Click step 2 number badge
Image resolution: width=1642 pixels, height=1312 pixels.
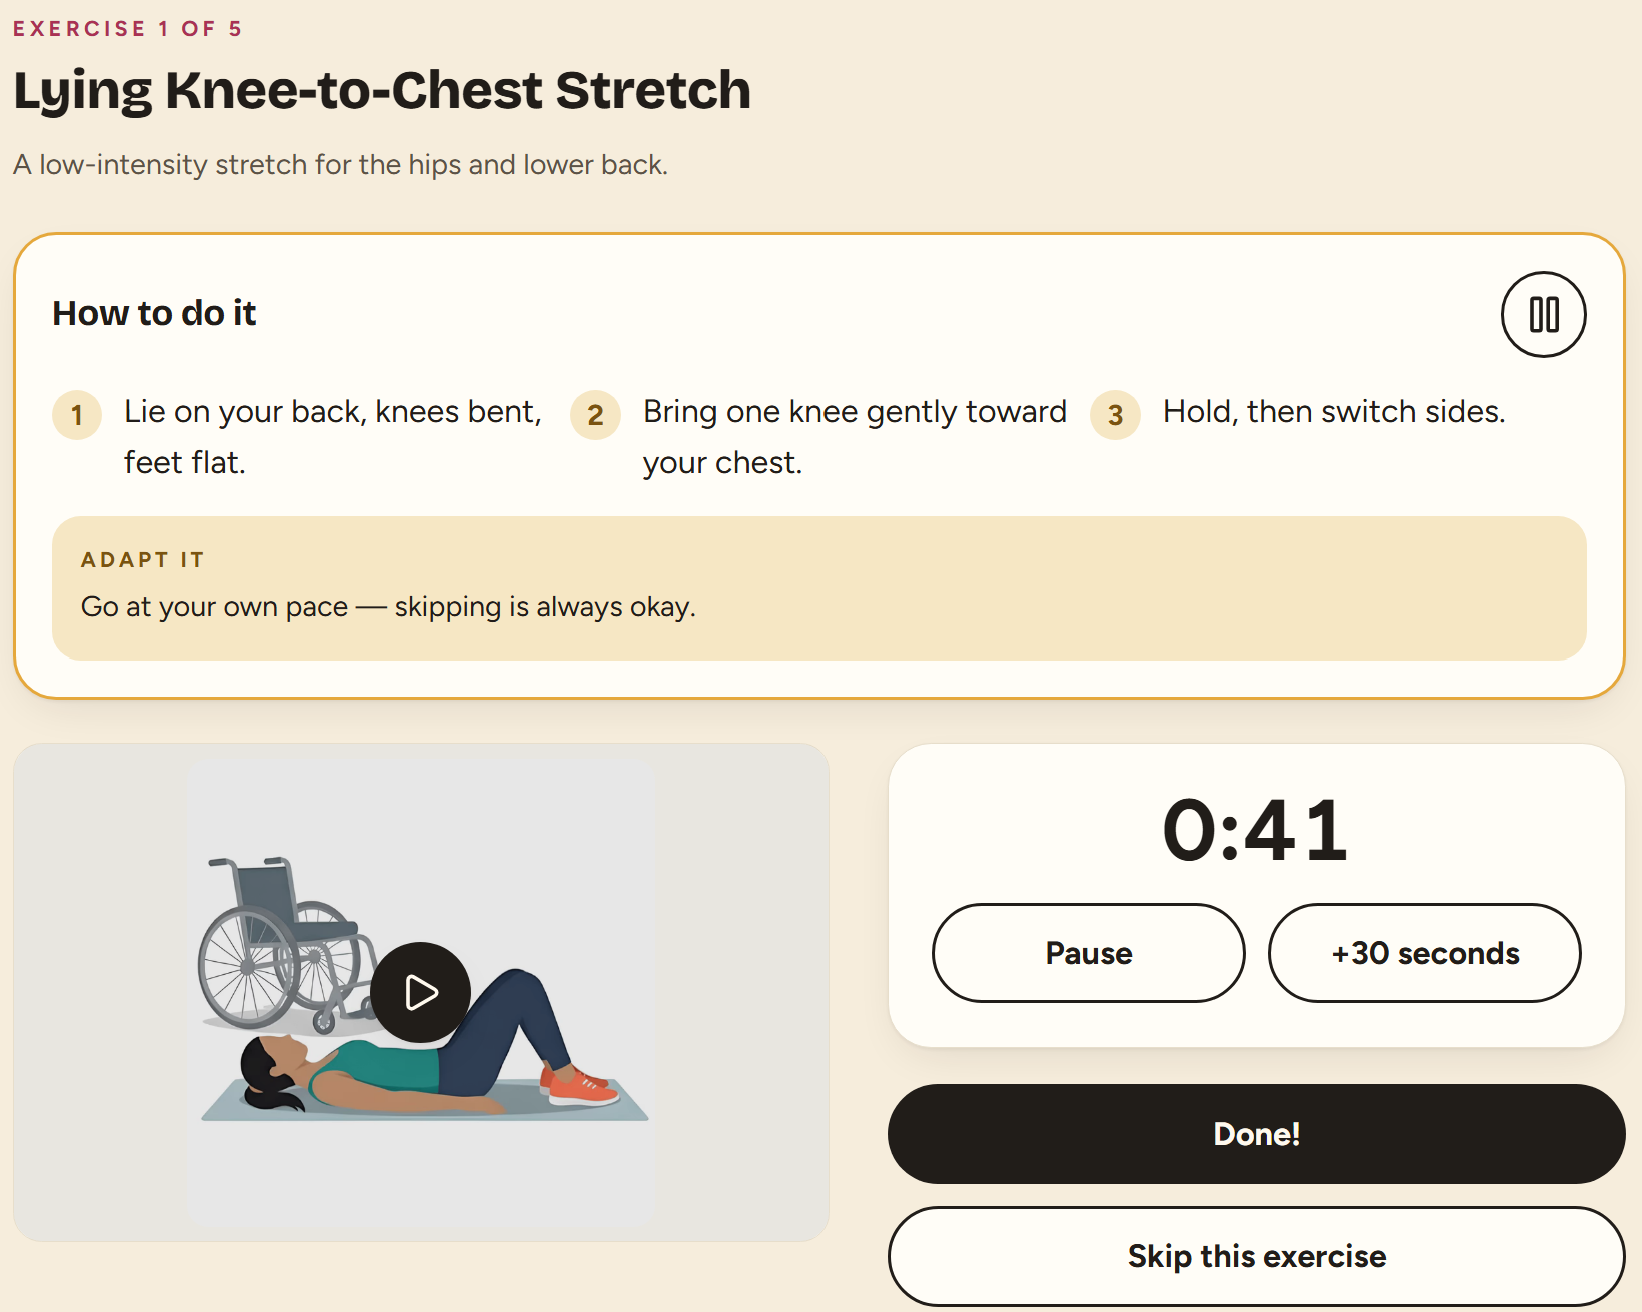click(595, 415)
